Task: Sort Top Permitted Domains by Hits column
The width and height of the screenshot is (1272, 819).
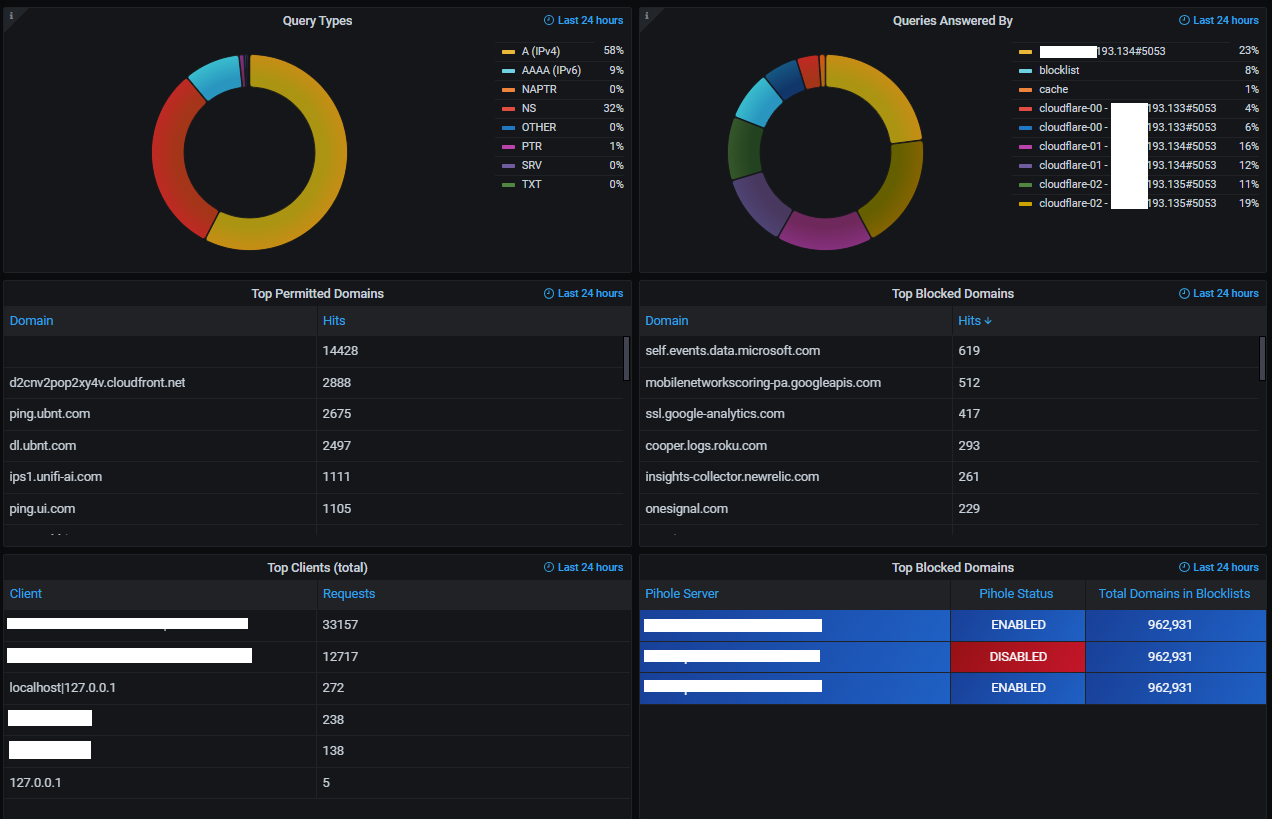Action: coord(333,321)
